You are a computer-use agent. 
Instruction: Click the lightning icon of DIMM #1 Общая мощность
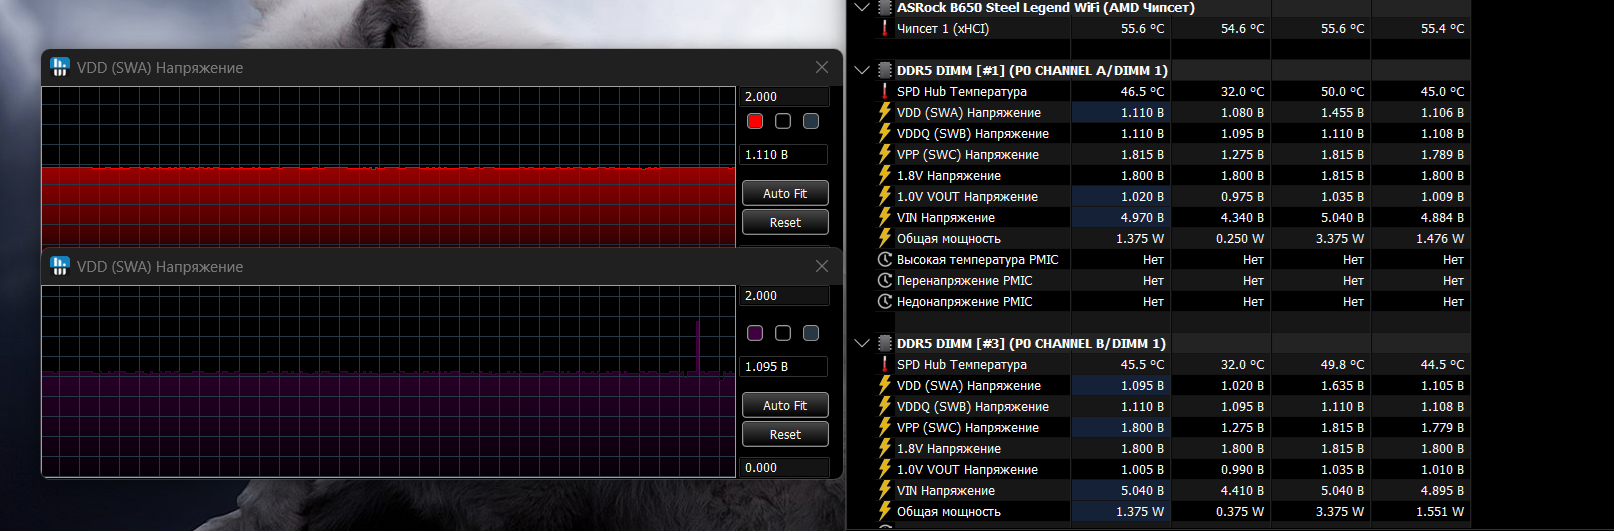[885, 238]
